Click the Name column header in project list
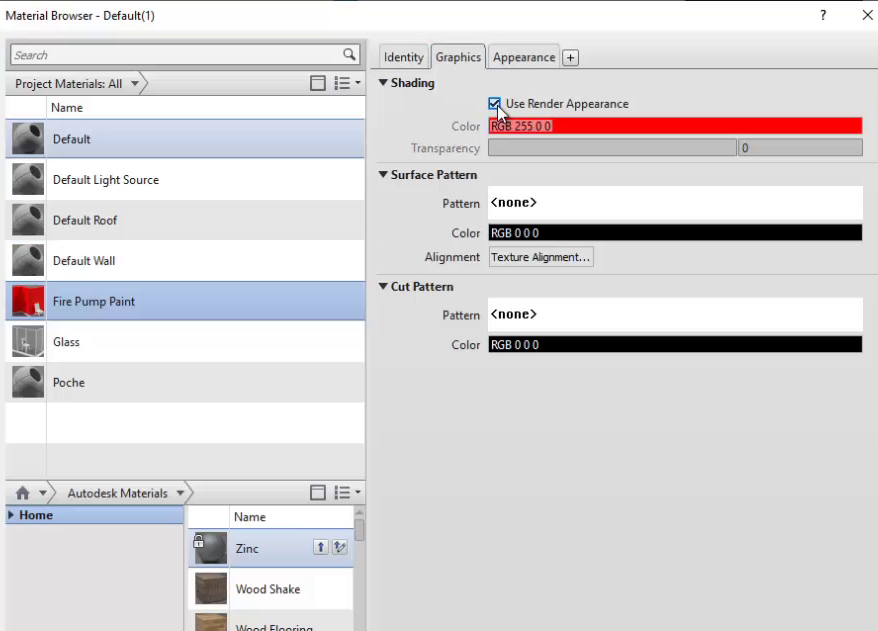 tap(205, 107)
